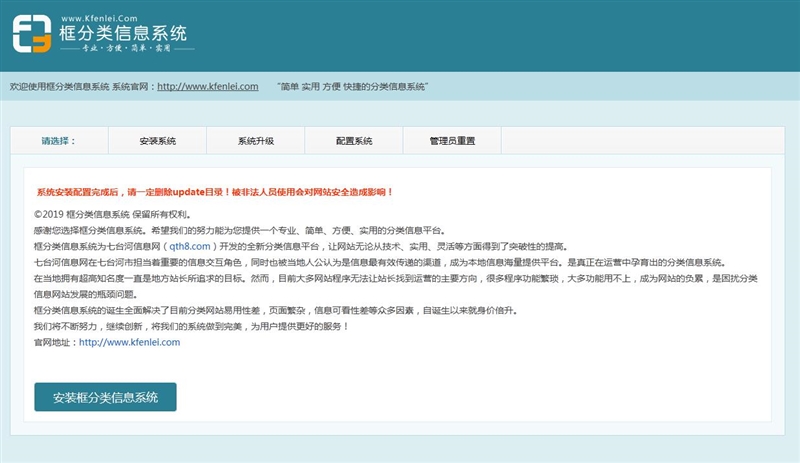Open the 系统升级 tab
The width and height of the screenshot is (800, 463).
click(255, 141)
